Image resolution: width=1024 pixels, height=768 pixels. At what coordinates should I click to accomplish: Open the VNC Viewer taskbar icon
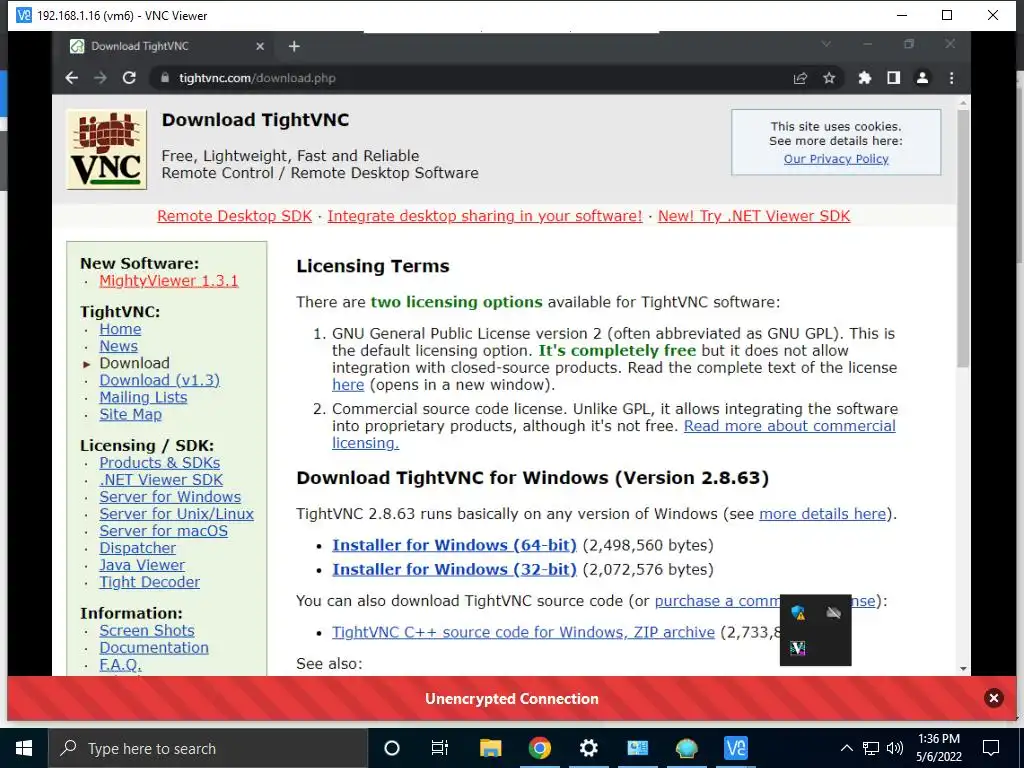736,748
